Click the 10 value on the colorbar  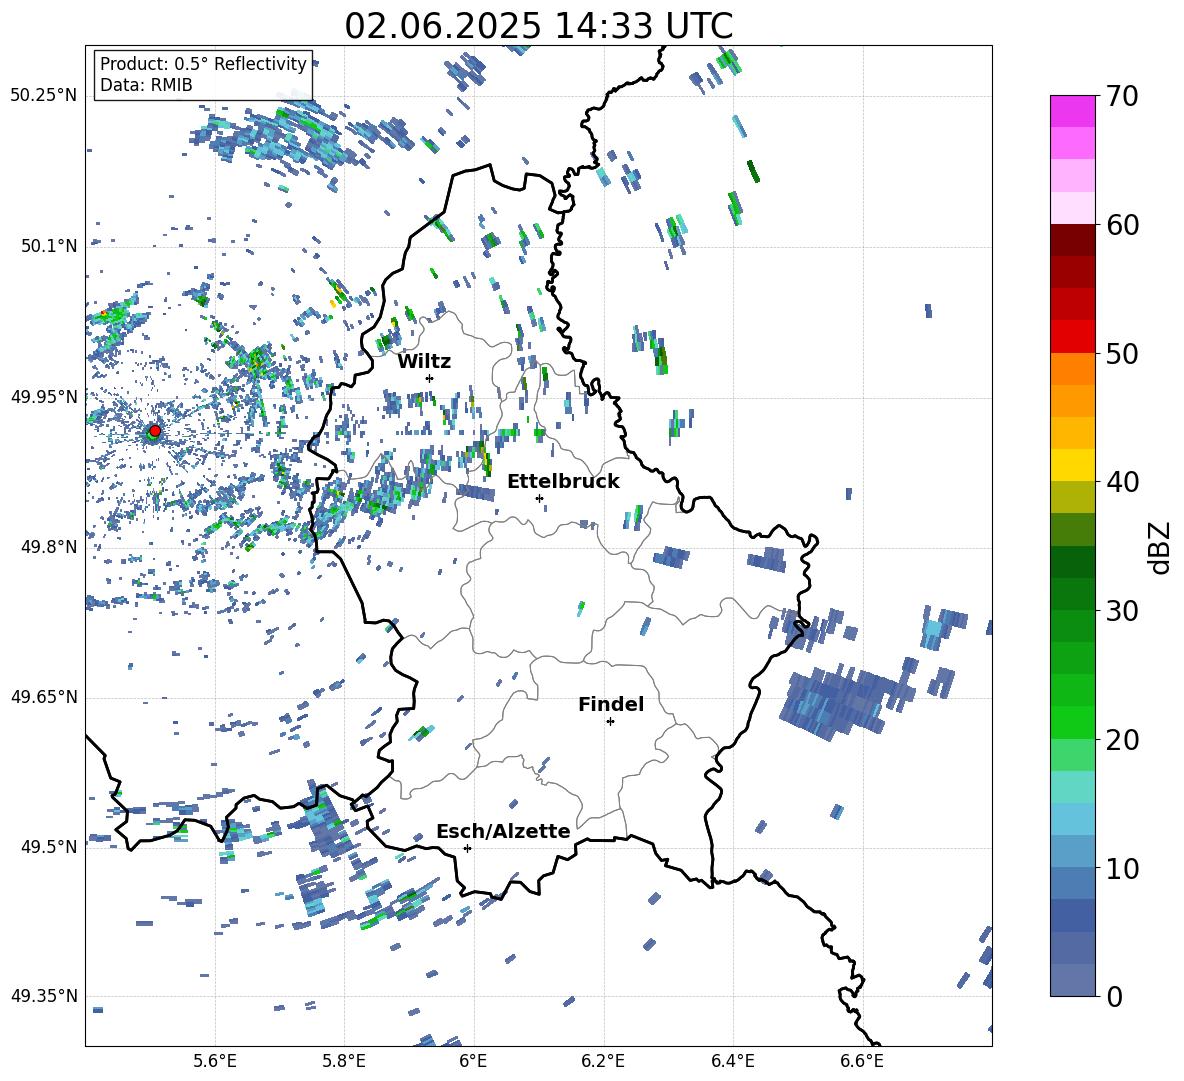pos(1122,868)
